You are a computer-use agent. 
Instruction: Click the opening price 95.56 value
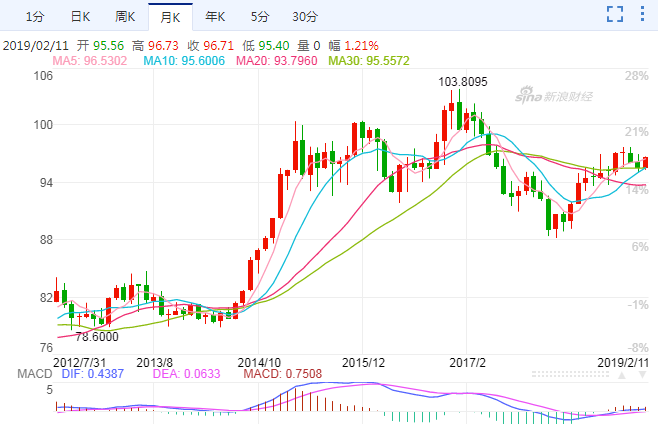tap(109, 46)
